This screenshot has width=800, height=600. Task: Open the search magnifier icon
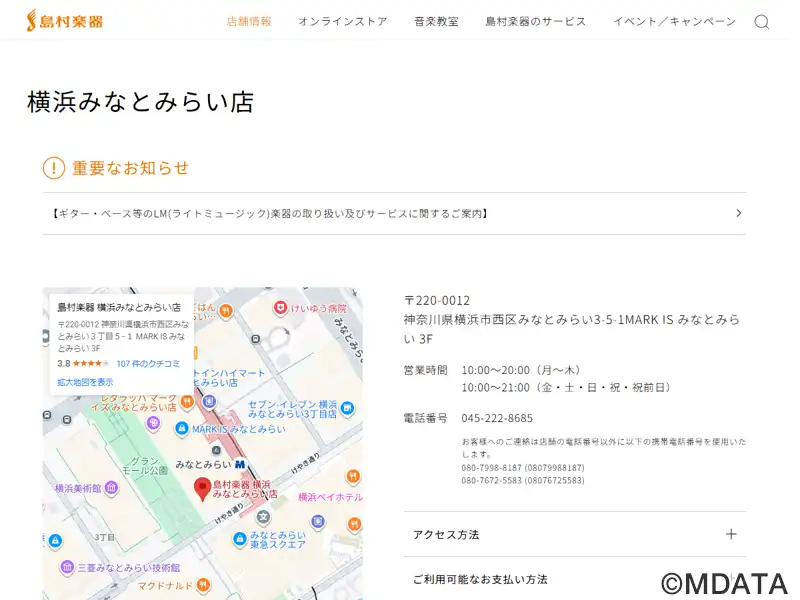coord(761,22)
